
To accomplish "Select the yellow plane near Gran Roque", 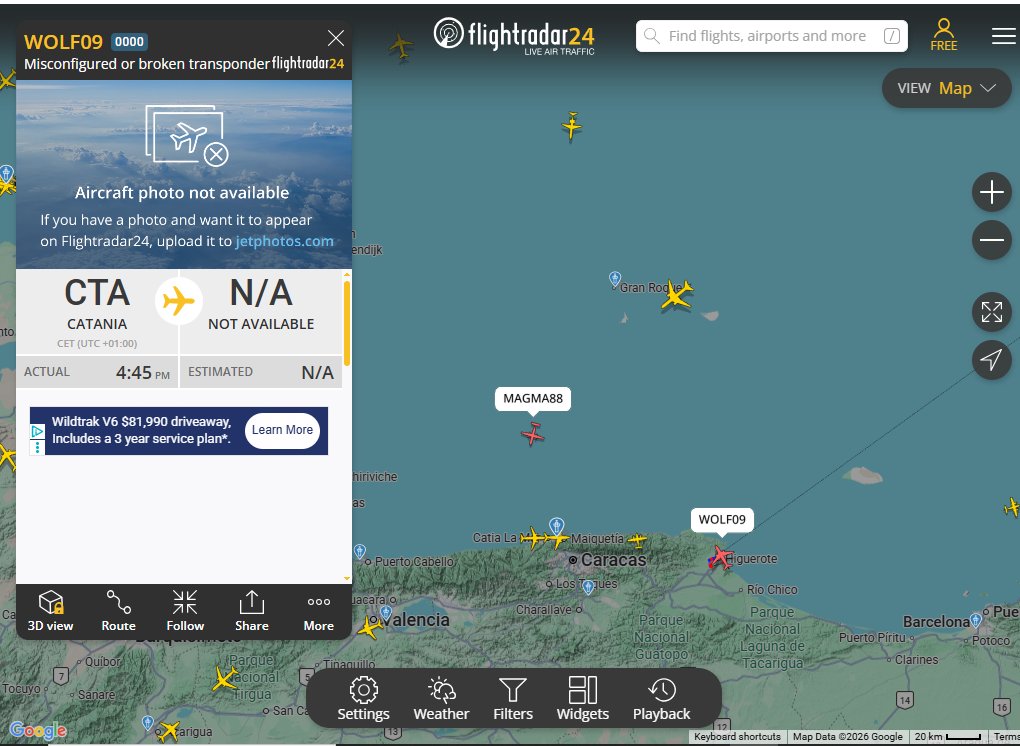I will click(677, 295).
